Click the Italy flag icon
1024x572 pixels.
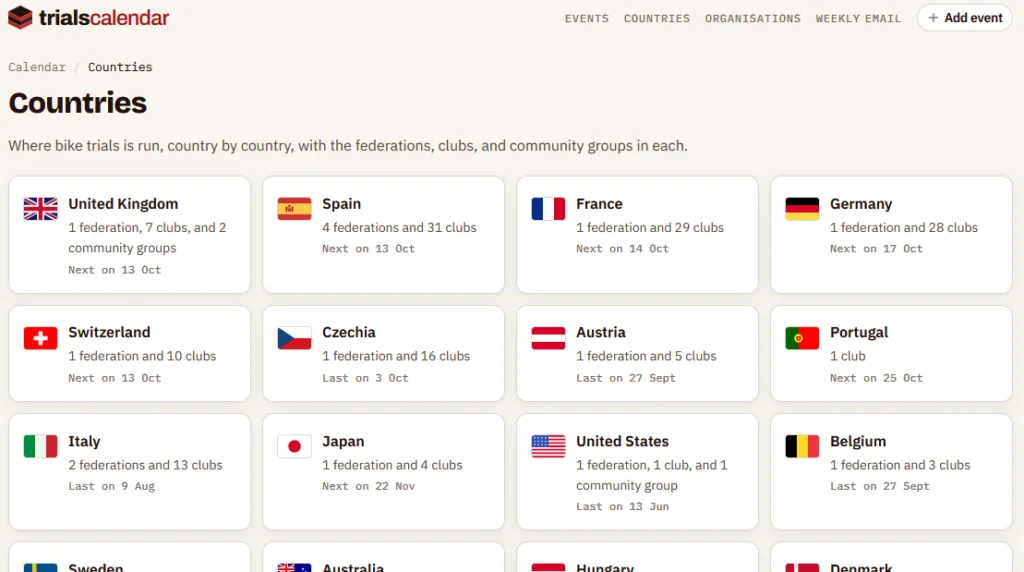pos(40,447)
